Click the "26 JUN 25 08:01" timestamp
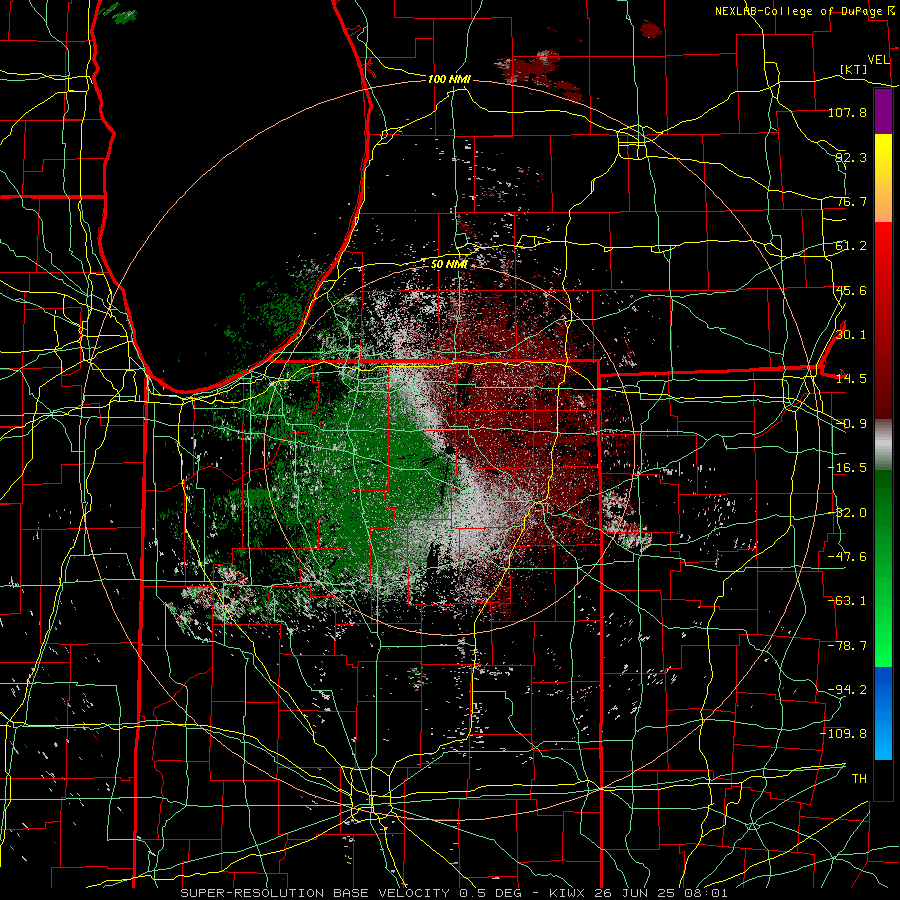Screen dimensions: 900x900 pos(660,893)
